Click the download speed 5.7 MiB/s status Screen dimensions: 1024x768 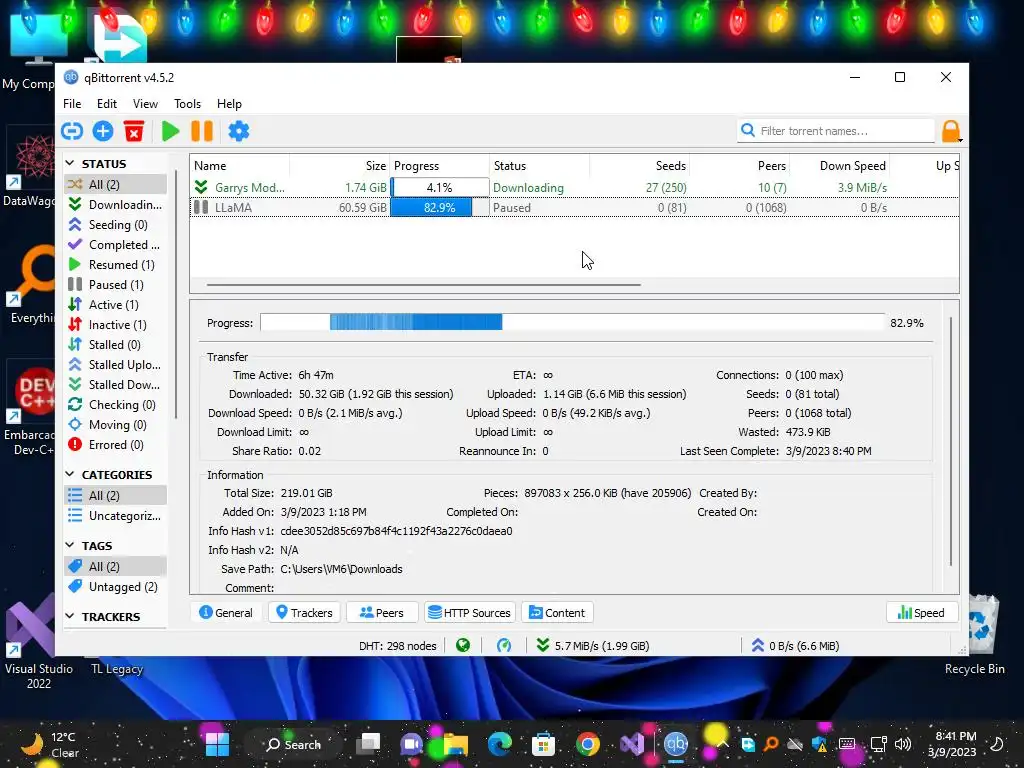(x=592, y=646)
